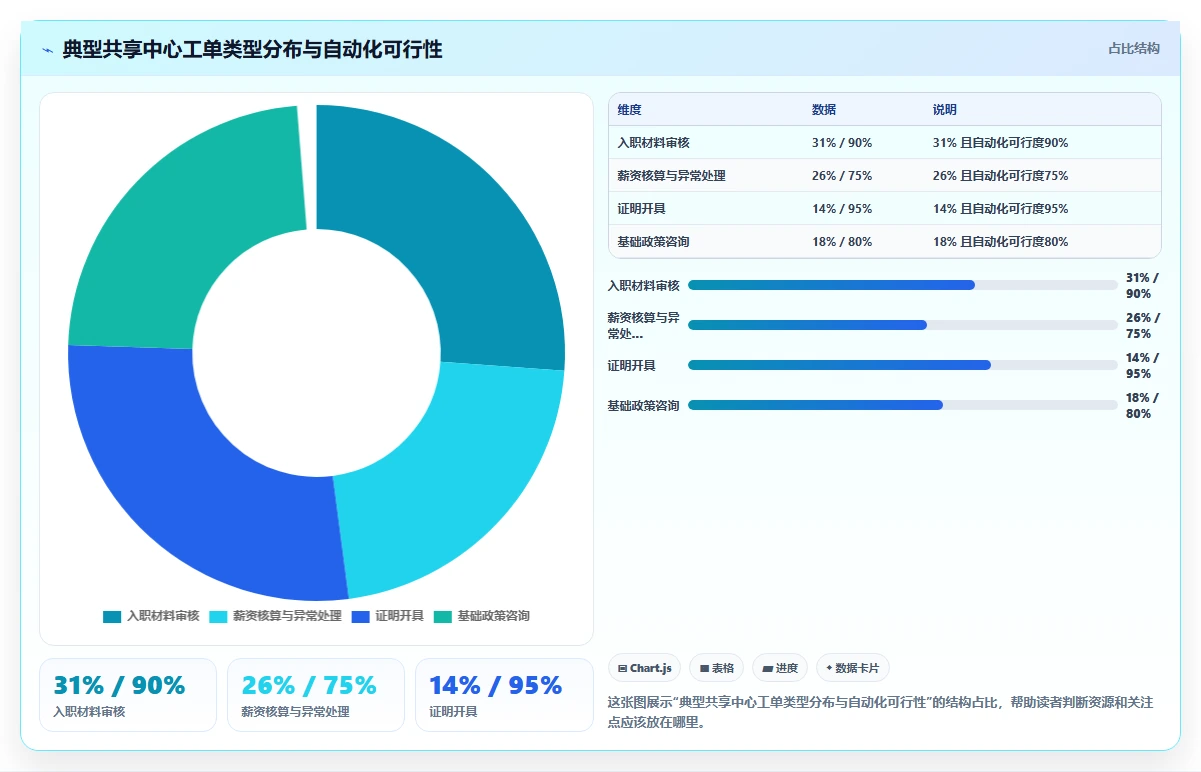1201x772 pixels.
Task: Click the 基础政策咨询 progress bar
Action: [903, 405]
